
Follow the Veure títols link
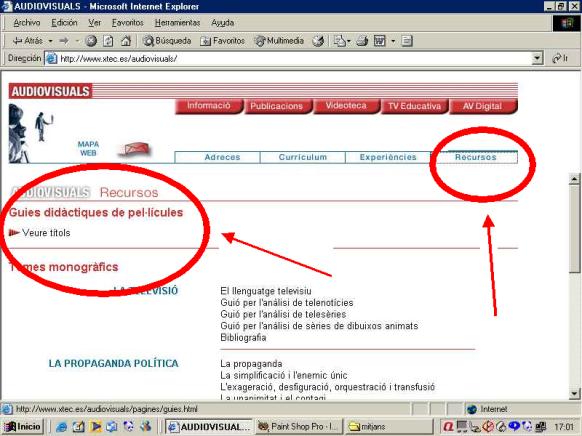46,233
